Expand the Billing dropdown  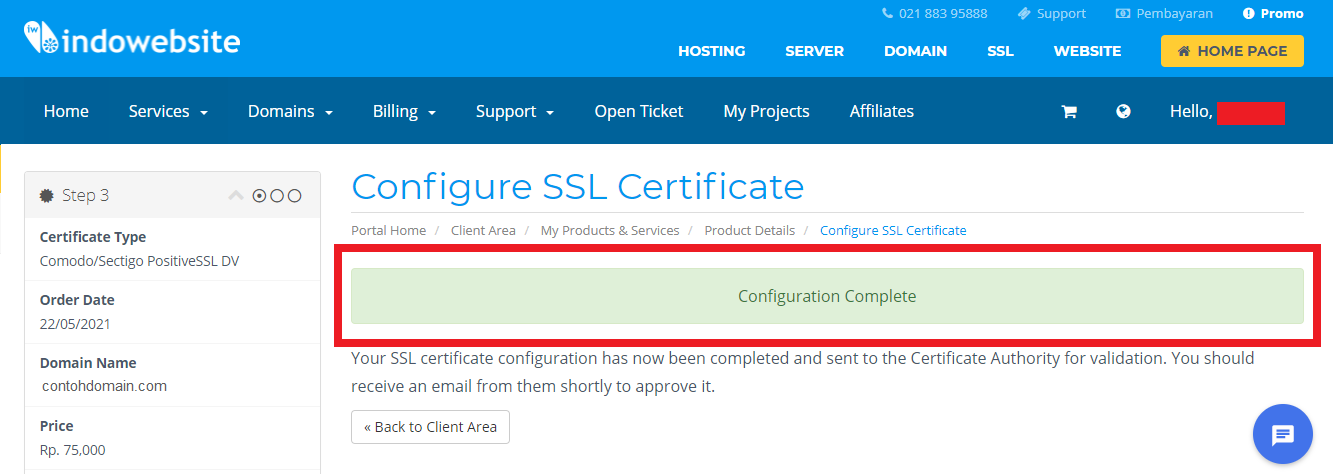tap(404, 111)
